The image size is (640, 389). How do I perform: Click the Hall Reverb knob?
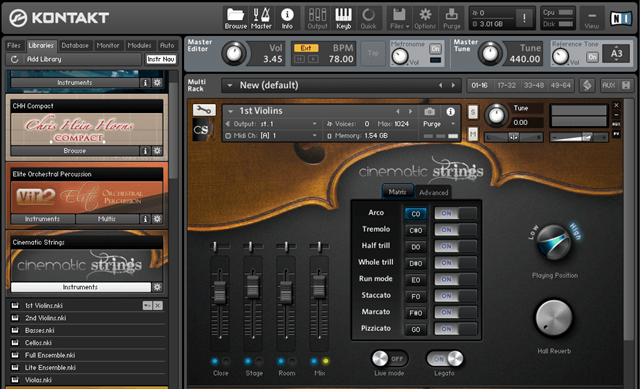[x=554, y=318]
